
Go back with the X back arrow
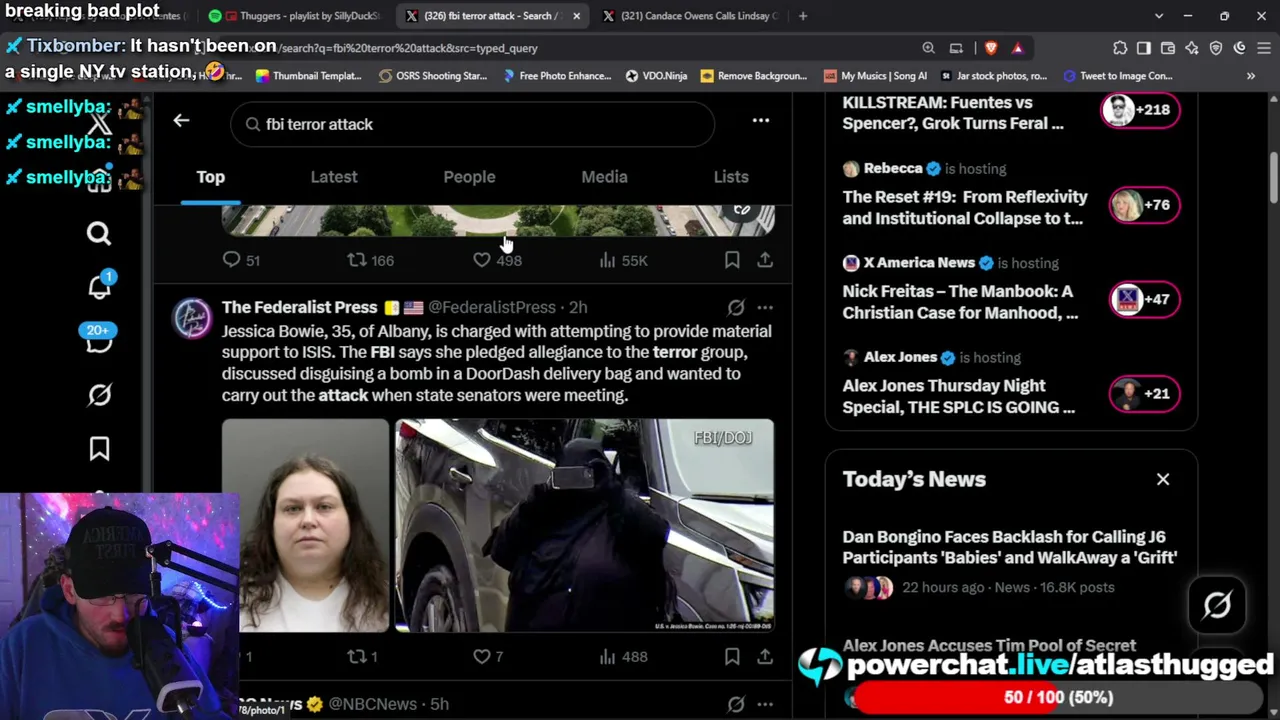coord(181,121)
